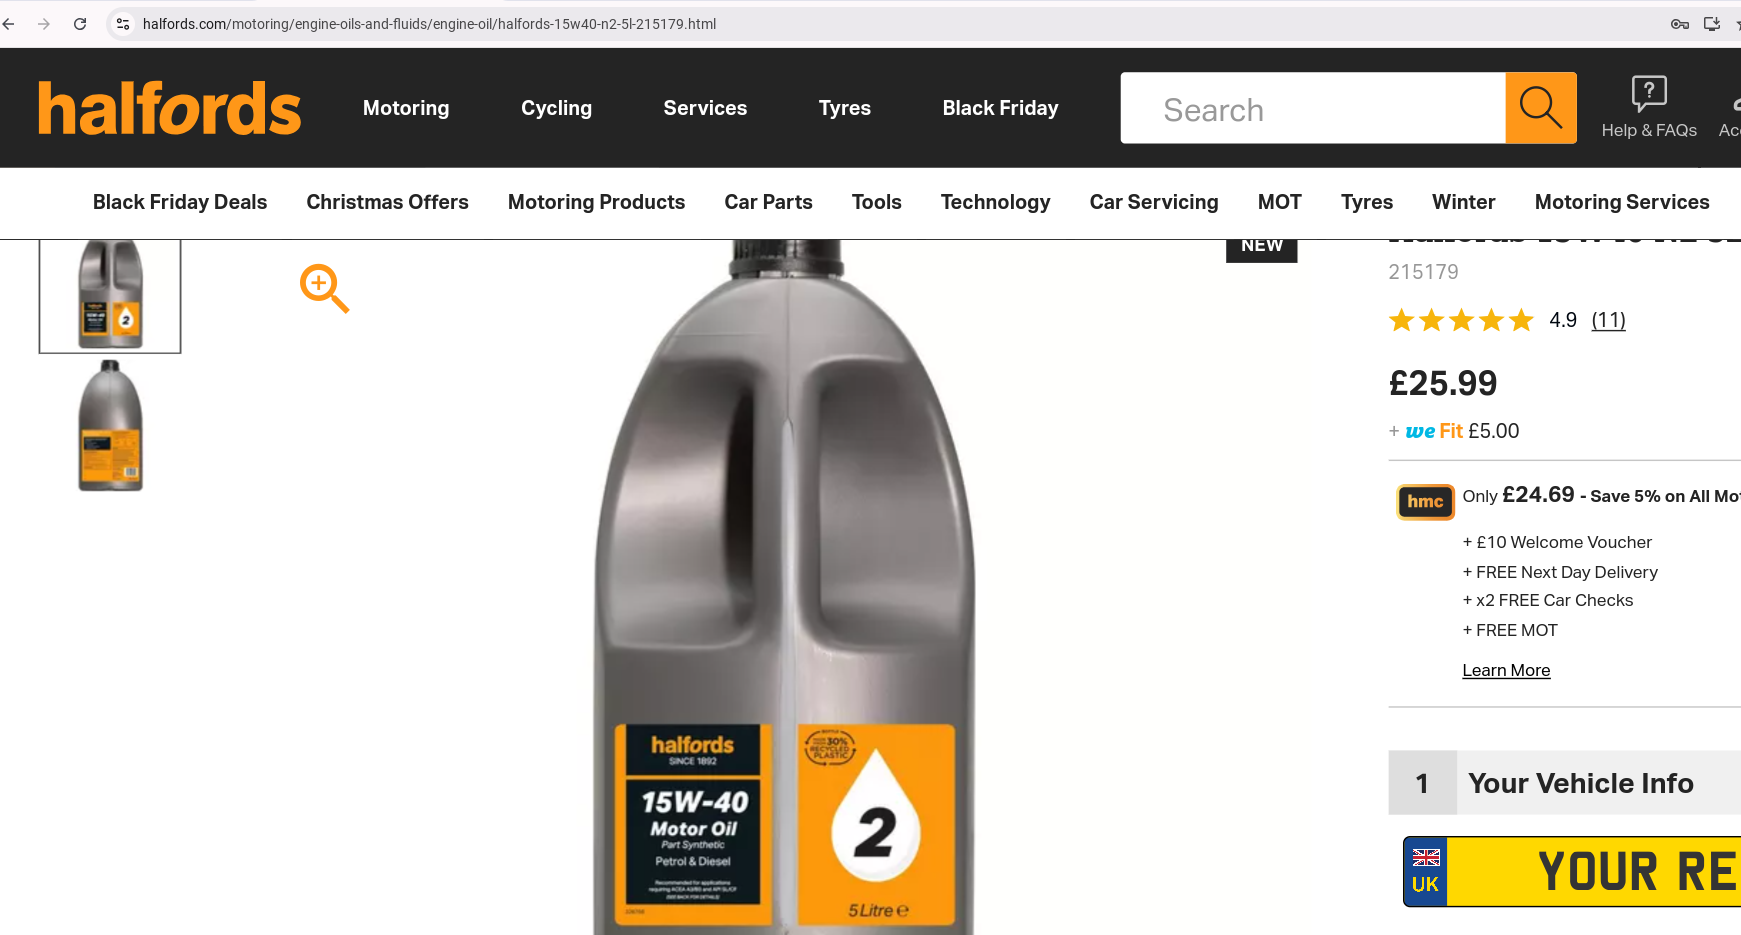Viewport: 1741px width, 935px height.
Task: Select the Motoring Products category
Action: coord(596,202)
